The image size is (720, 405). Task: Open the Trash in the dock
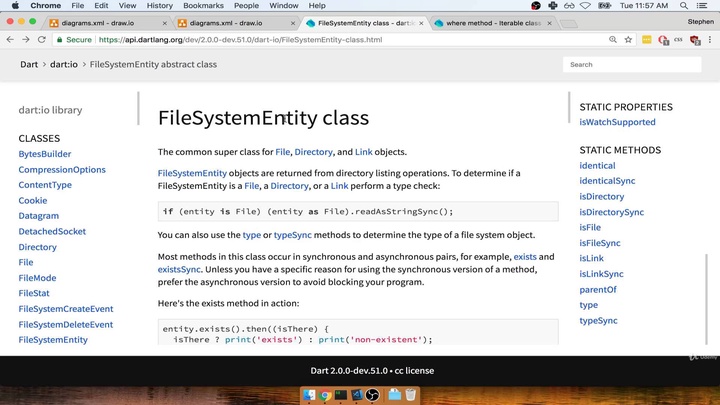pyautogui.click(x=411, y=395)
